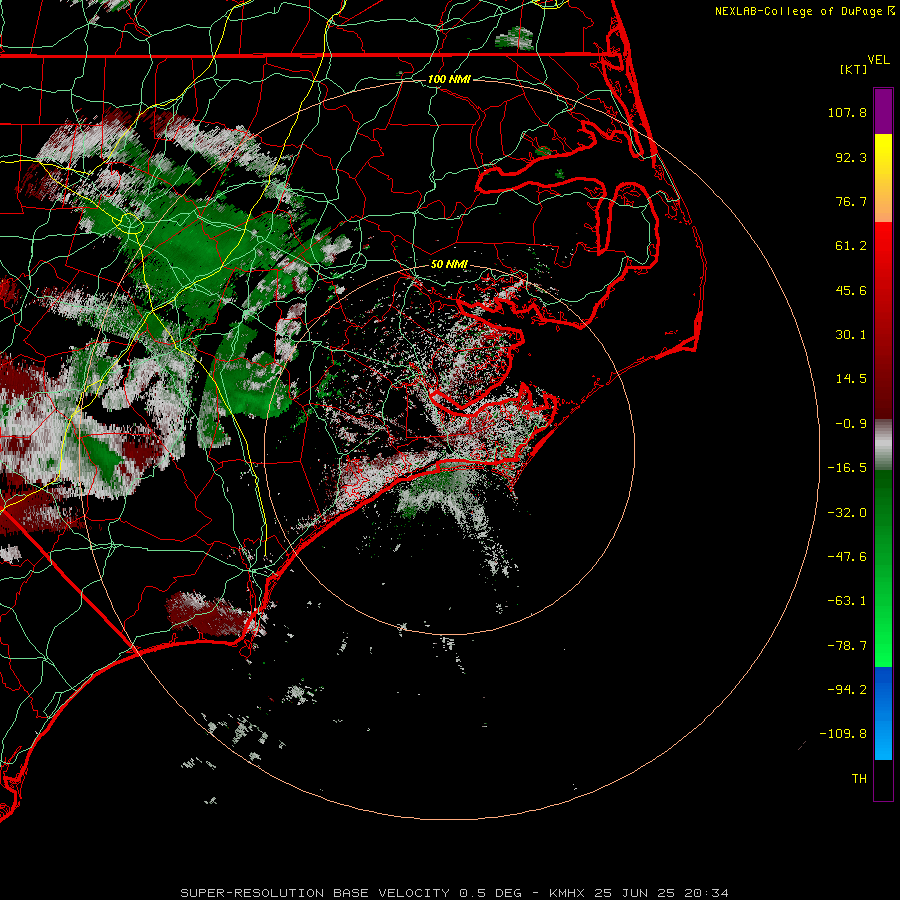Click the 50 NMI range ring label
Viewport: 900px width, 900px height.
point(449,264)
